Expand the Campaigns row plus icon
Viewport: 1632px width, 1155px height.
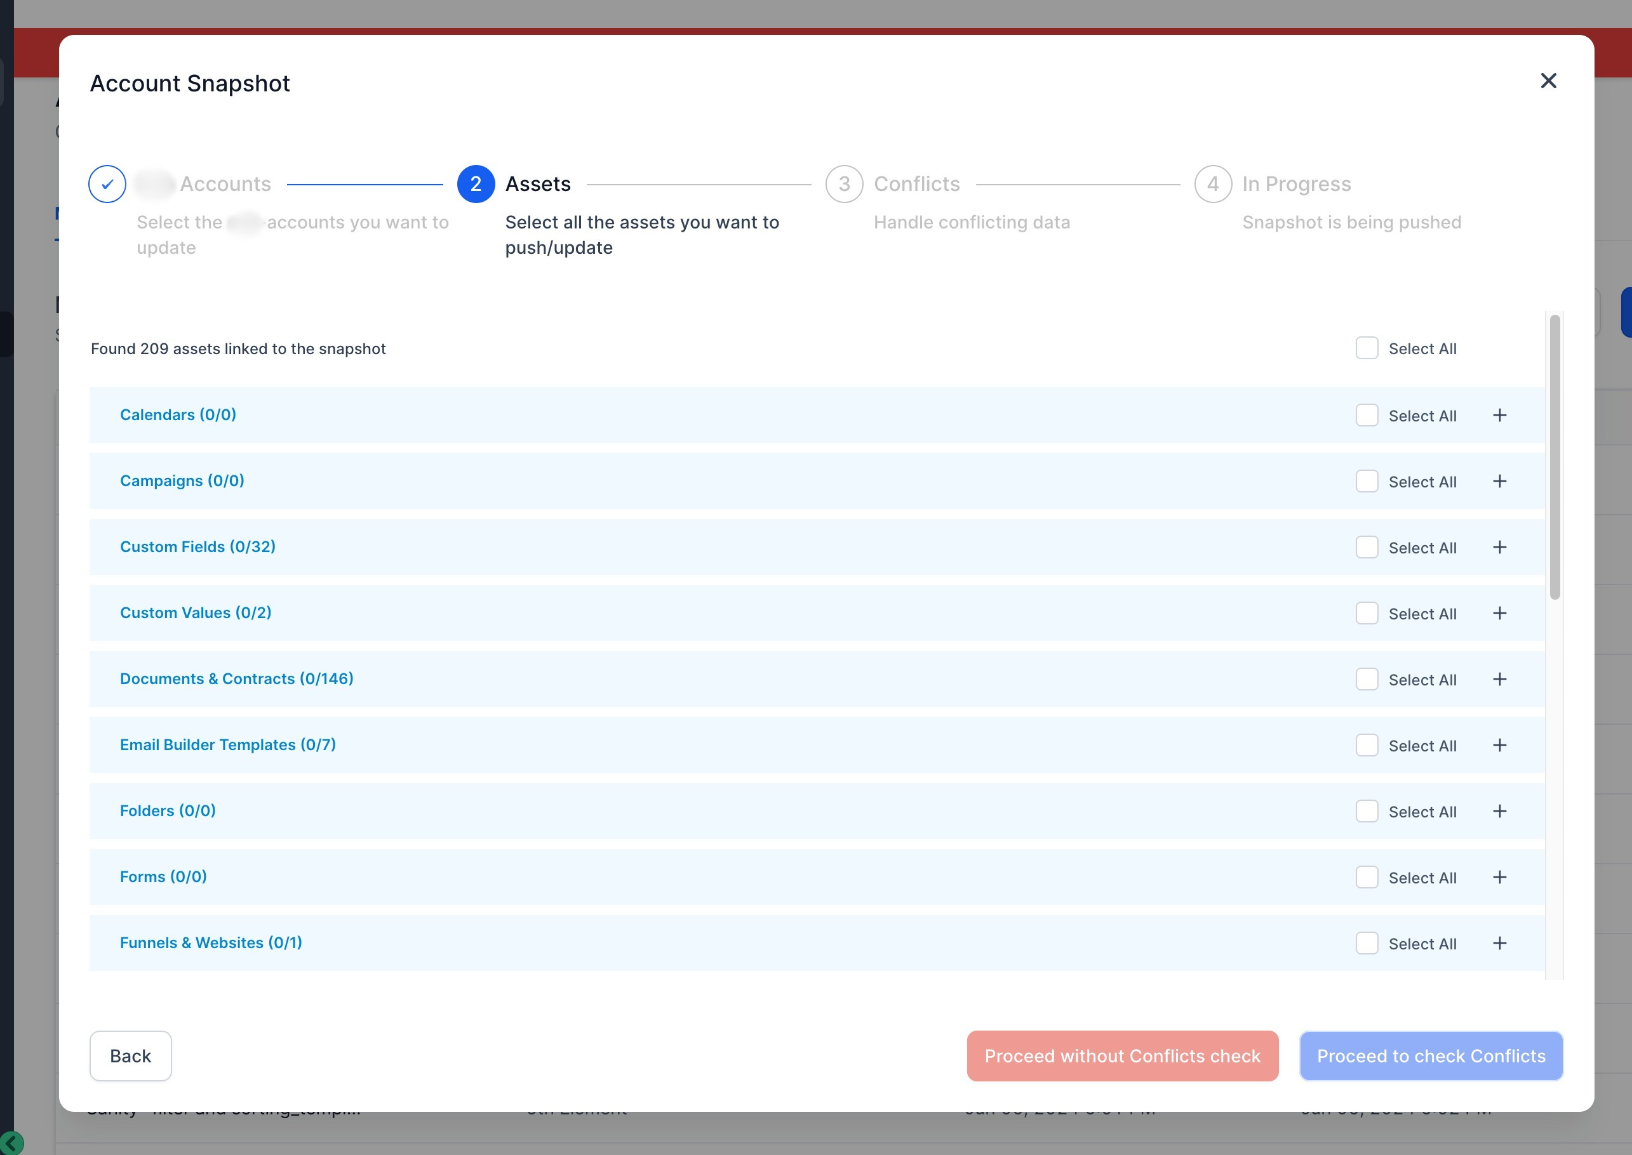pyautogui.click(x=1500, y=481)
